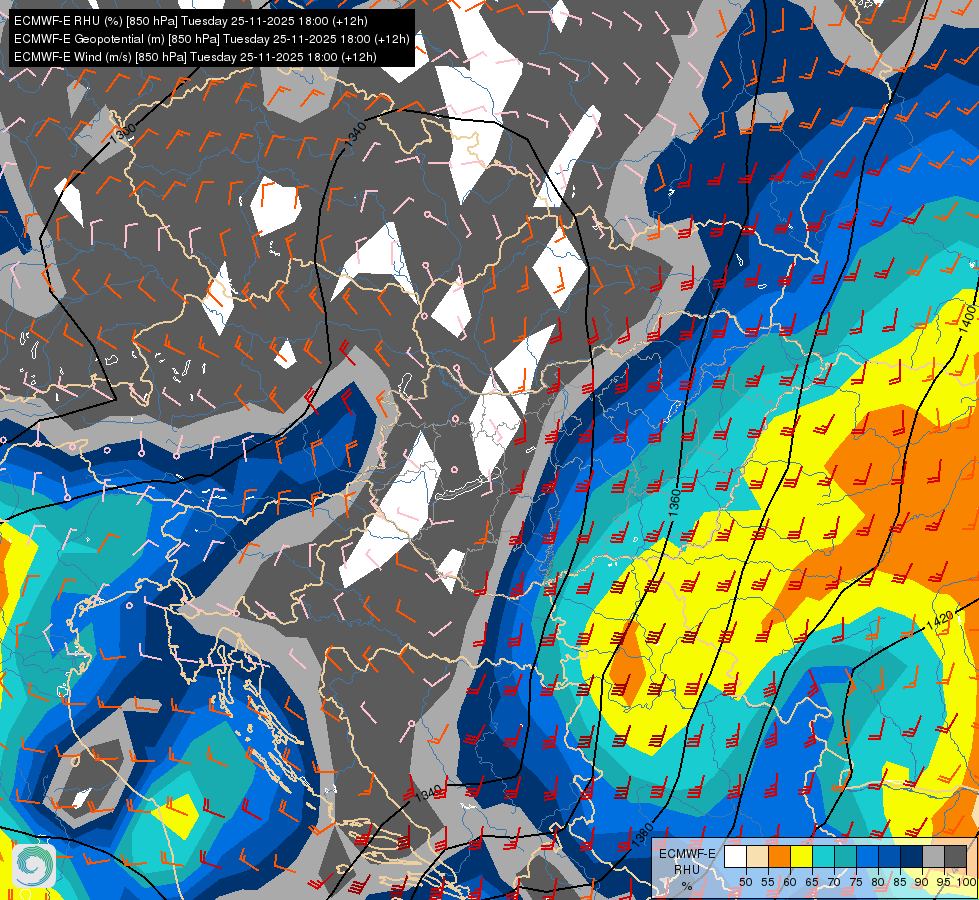Select the ECMWF-E Geopotential (m) header line
The height and width of the screenshot is (900, 979).
pos(212,39)
